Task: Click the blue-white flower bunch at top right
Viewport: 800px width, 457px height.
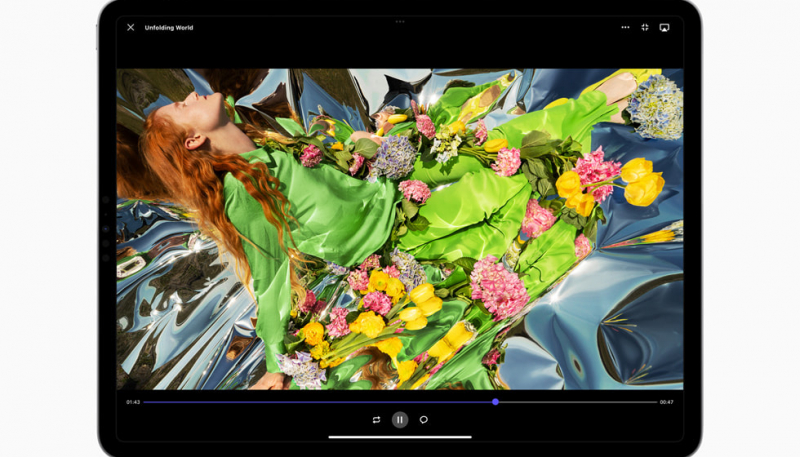Action: pos(656,105)
